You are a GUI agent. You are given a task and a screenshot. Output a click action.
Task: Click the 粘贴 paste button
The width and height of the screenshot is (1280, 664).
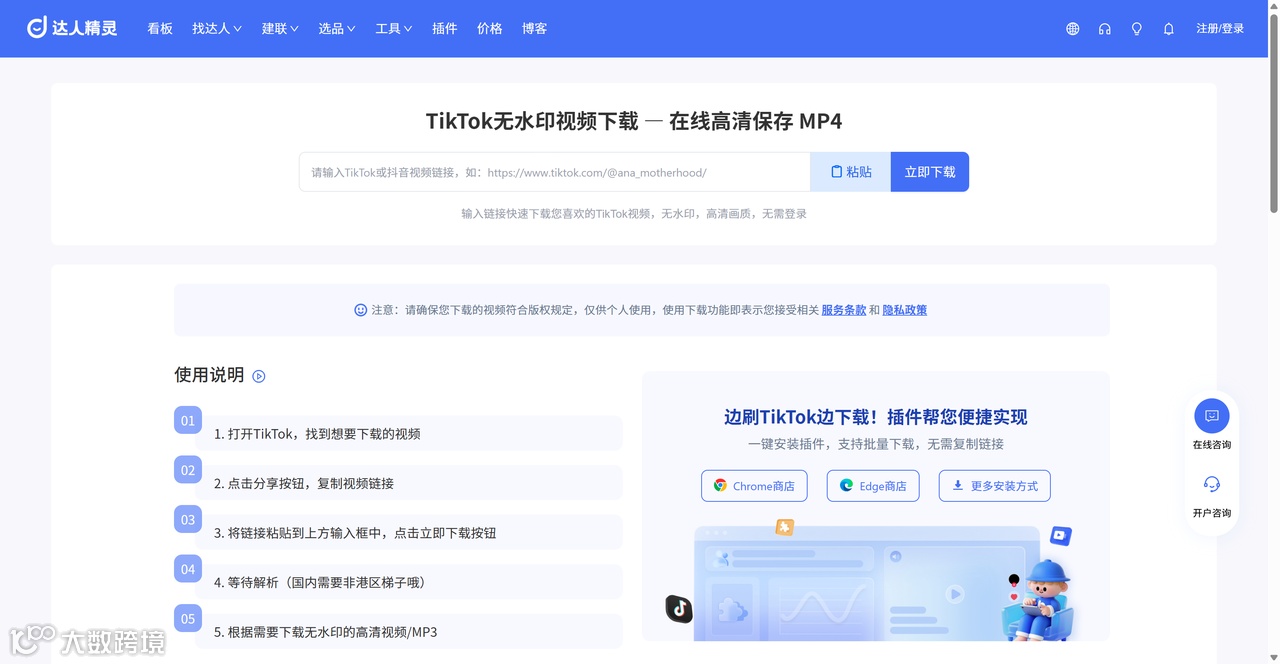point(851,172)
